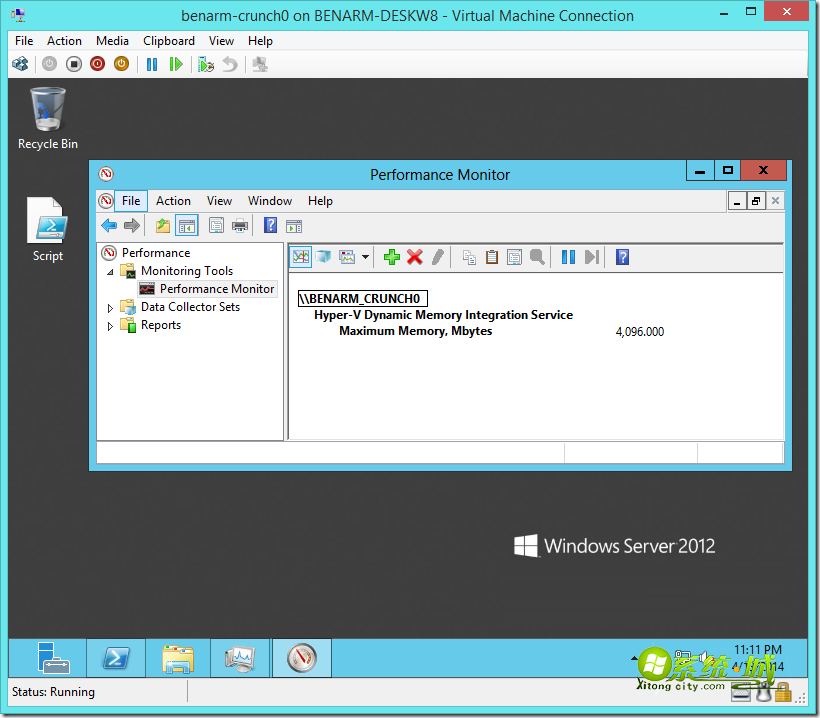Open the counter Properties icon
The height and width of the screenshot is (718, 820).
[514, 257]
